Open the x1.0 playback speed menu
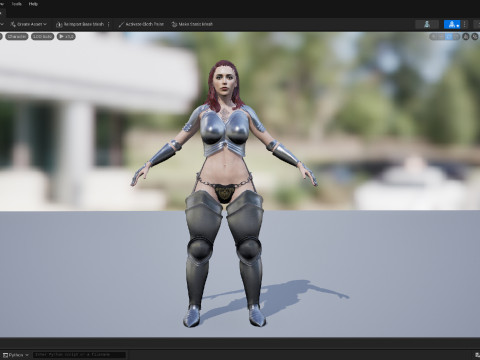 (66, 36)
